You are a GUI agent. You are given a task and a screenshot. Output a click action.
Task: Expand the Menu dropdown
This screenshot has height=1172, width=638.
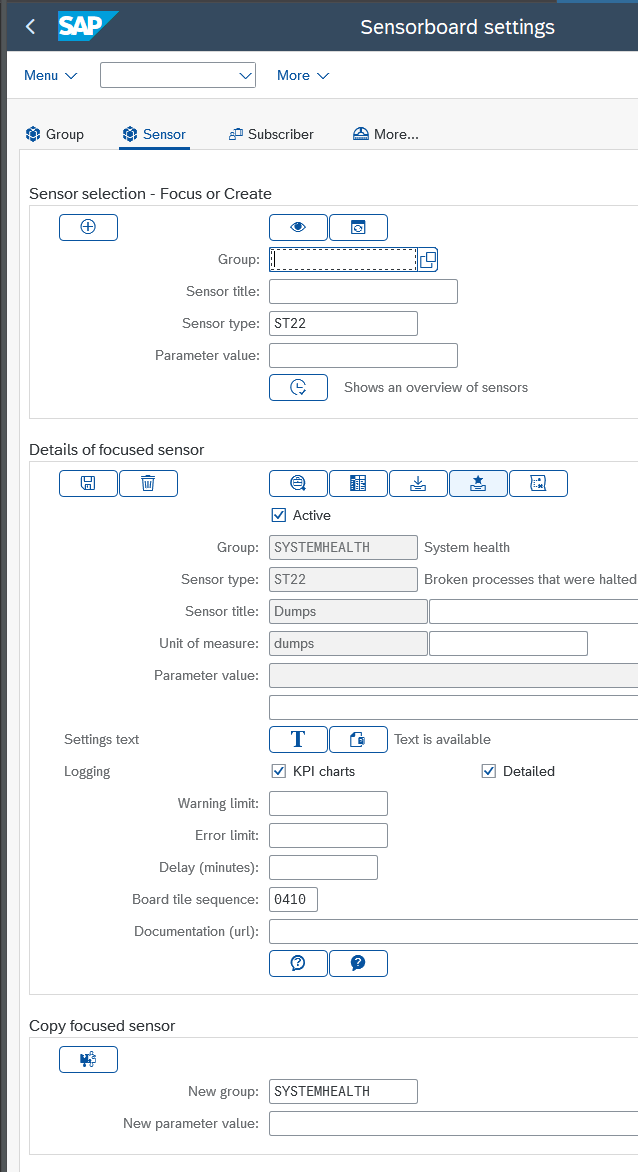pyautogui.click(x=50, y=75)
